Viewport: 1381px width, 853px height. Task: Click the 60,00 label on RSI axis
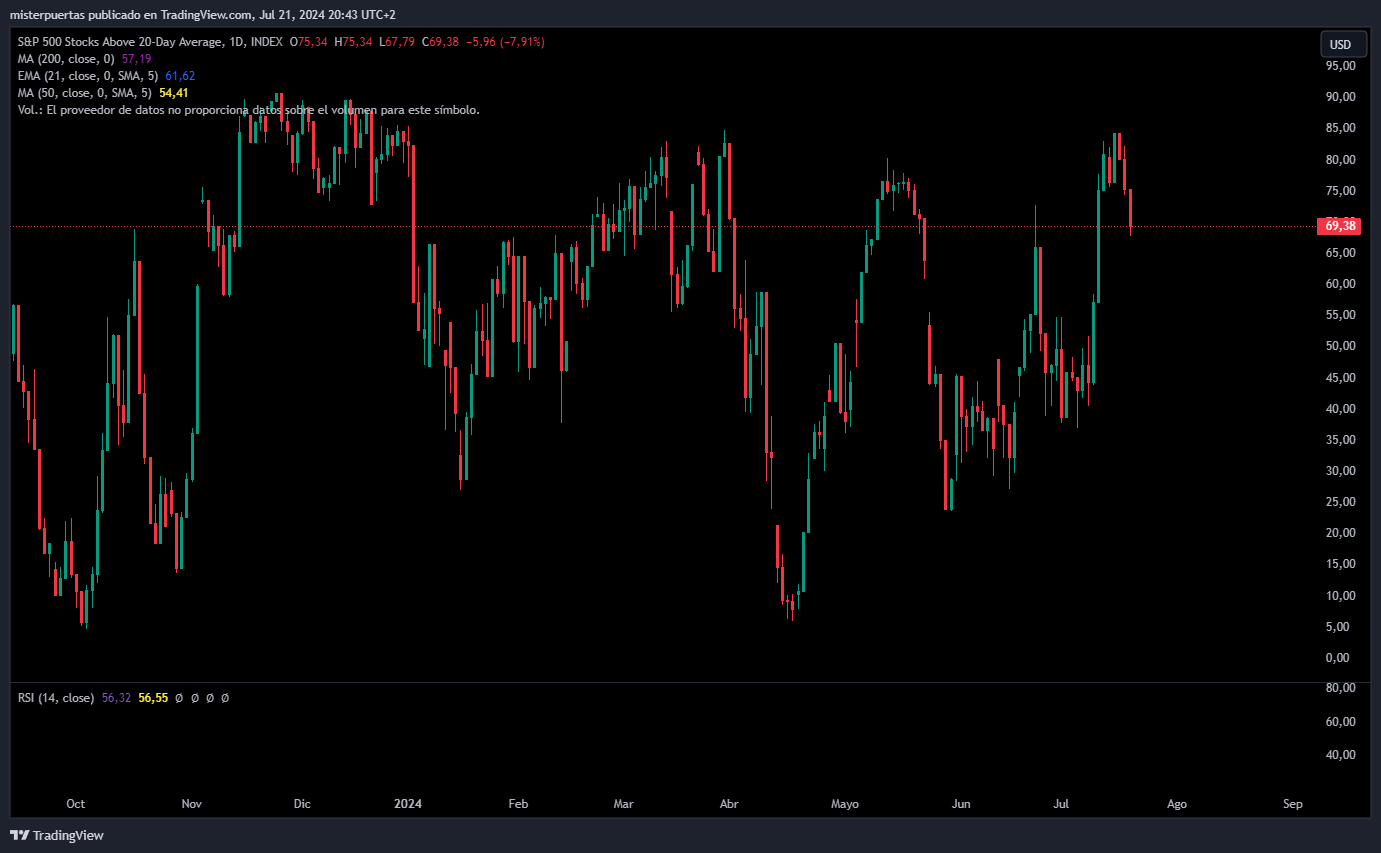pos(1341,721)
